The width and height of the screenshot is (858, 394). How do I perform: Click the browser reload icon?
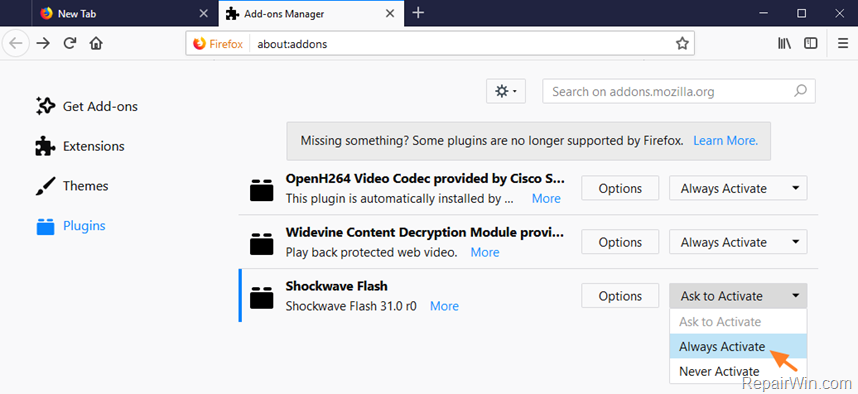click(x=69, y=43)
